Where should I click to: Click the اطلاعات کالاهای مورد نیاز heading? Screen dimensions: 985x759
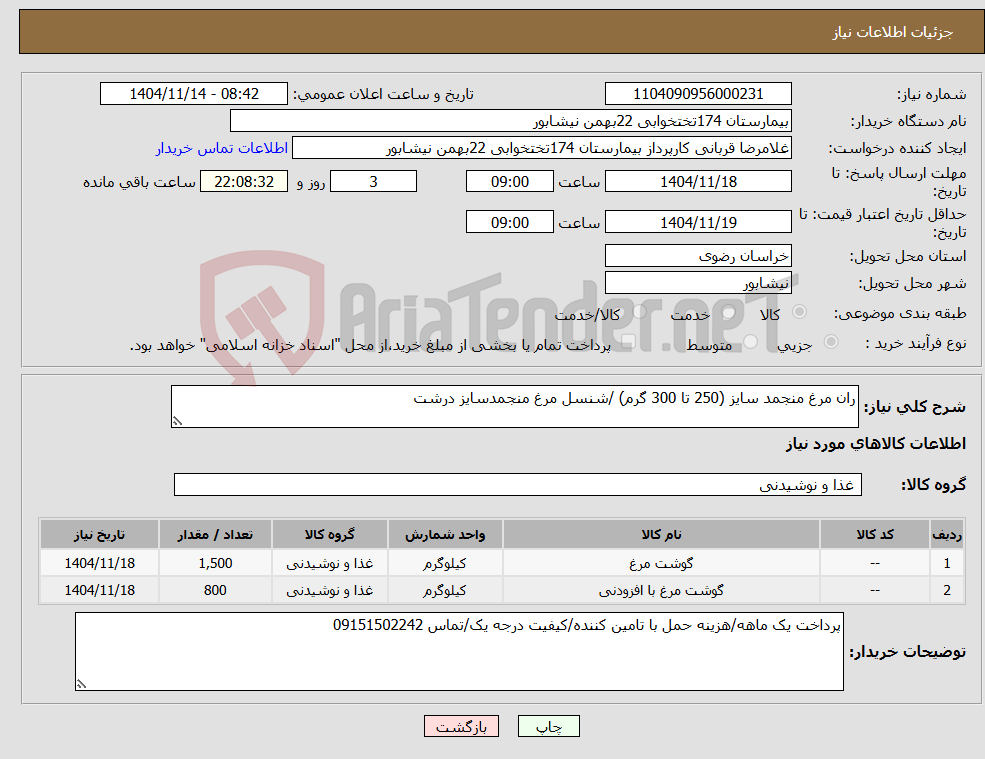pos(876,444)
